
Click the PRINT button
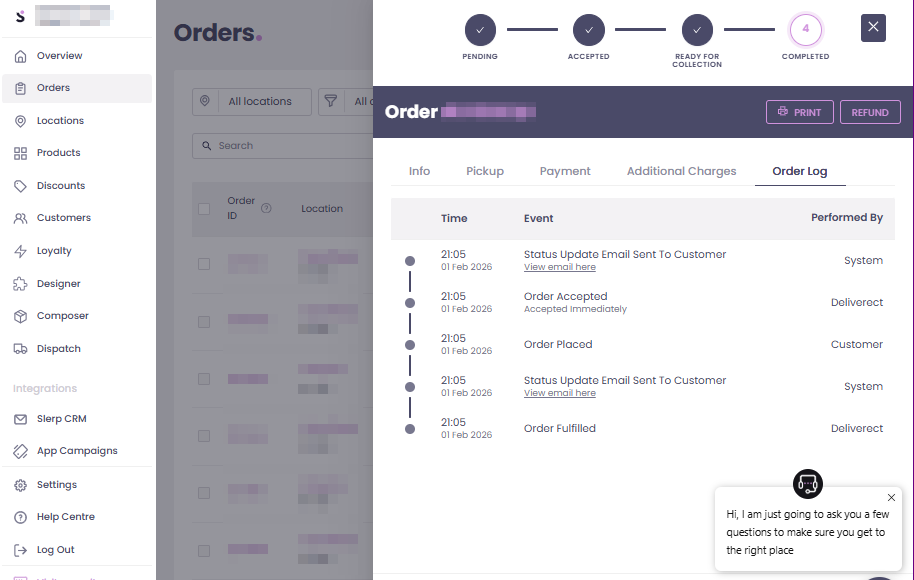pyautogui.click(x=799, y=112)
